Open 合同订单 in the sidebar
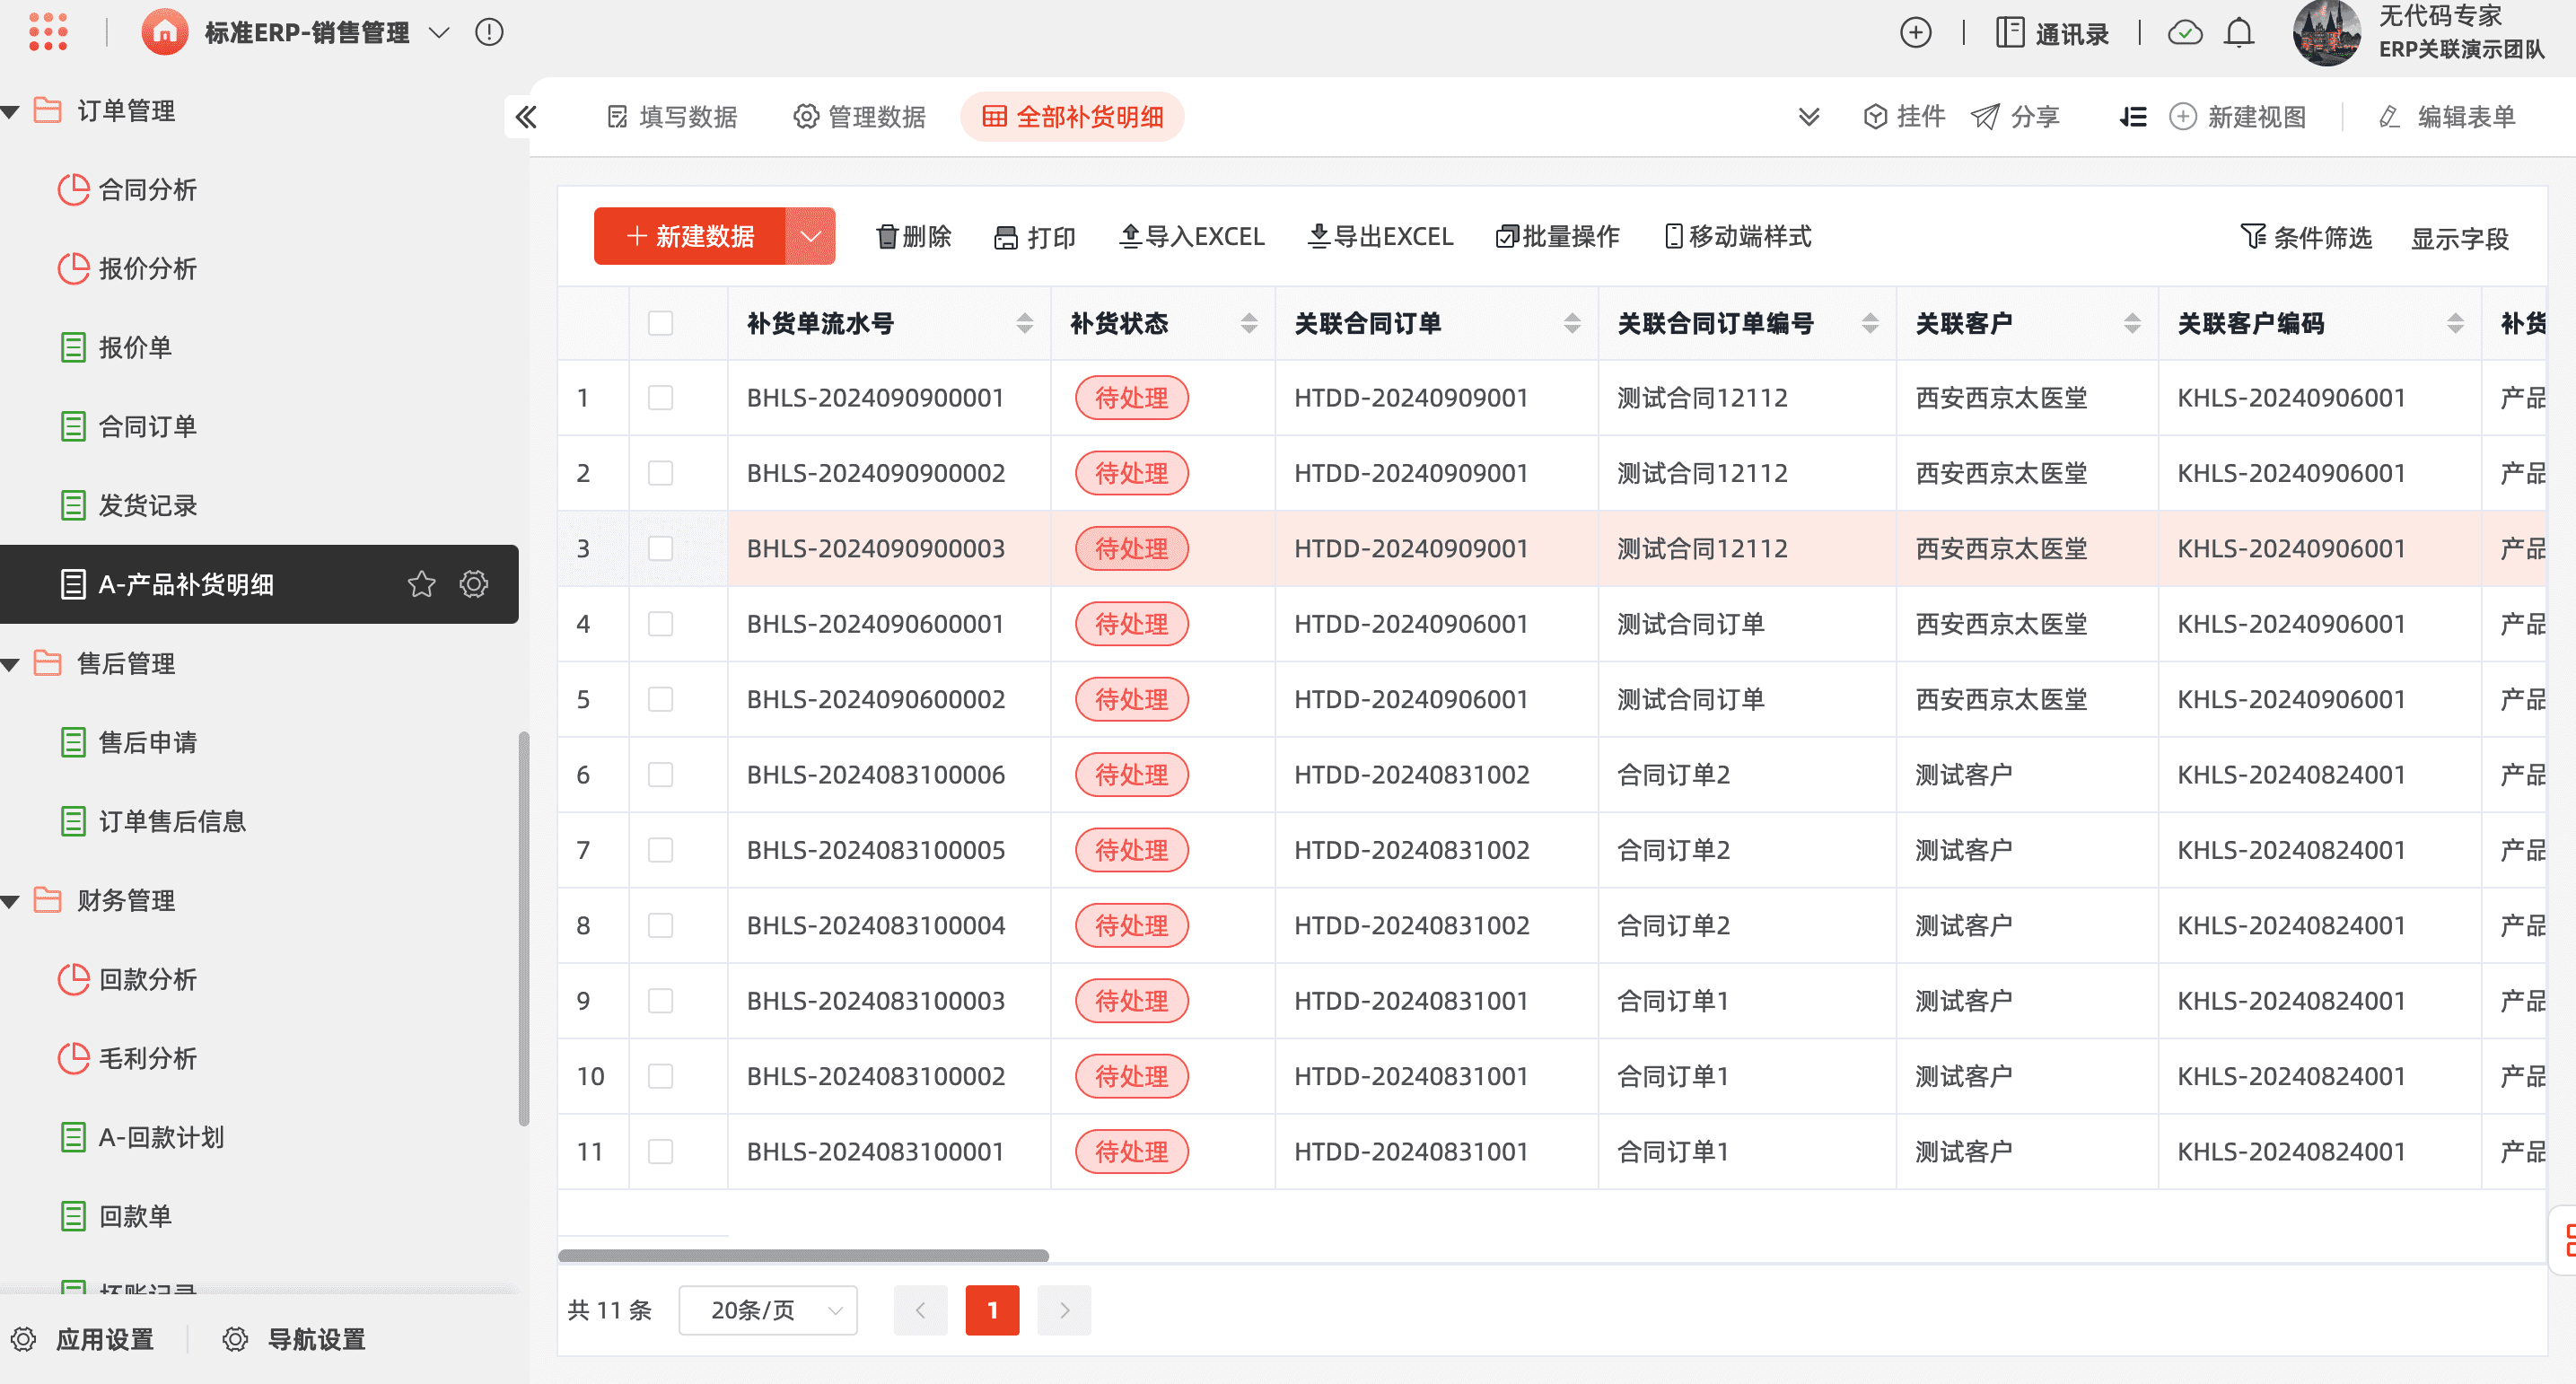2576x1384 pixels. [147, 427]
